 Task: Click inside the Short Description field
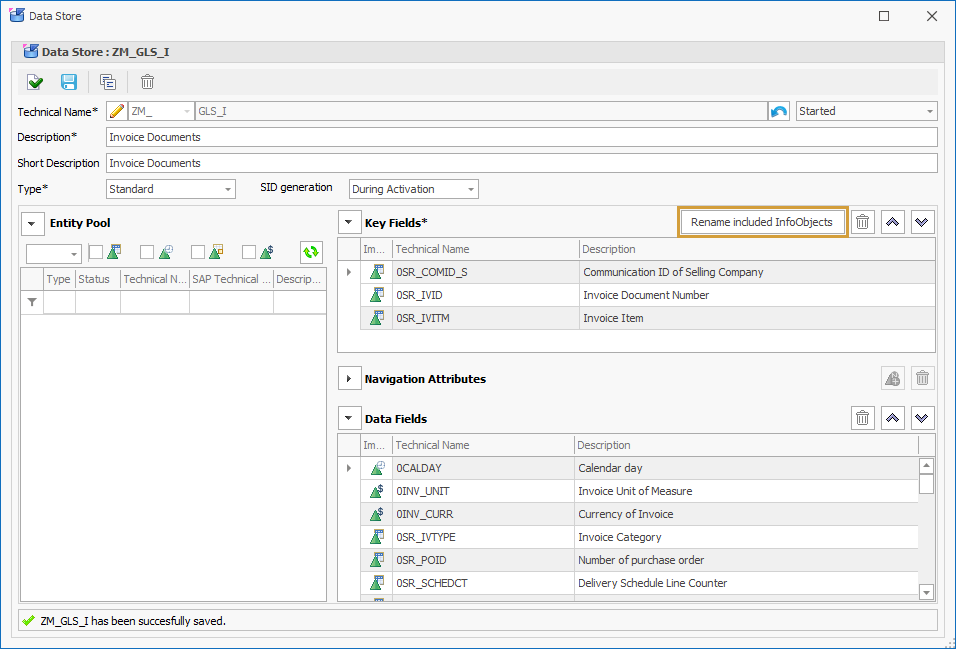pyautogui.click(x=400, y=162)
